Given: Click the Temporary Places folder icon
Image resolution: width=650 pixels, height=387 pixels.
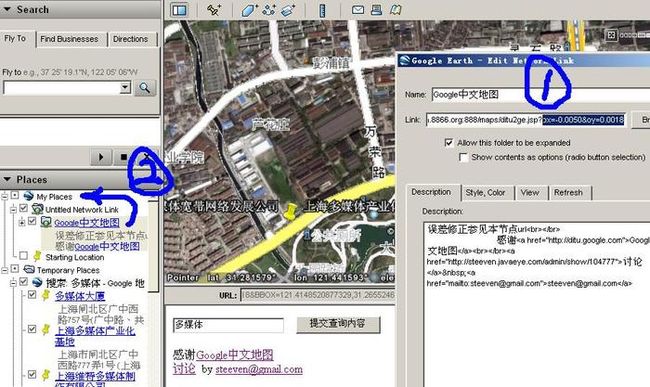Looking at the screenshot, I should [29, 270].
